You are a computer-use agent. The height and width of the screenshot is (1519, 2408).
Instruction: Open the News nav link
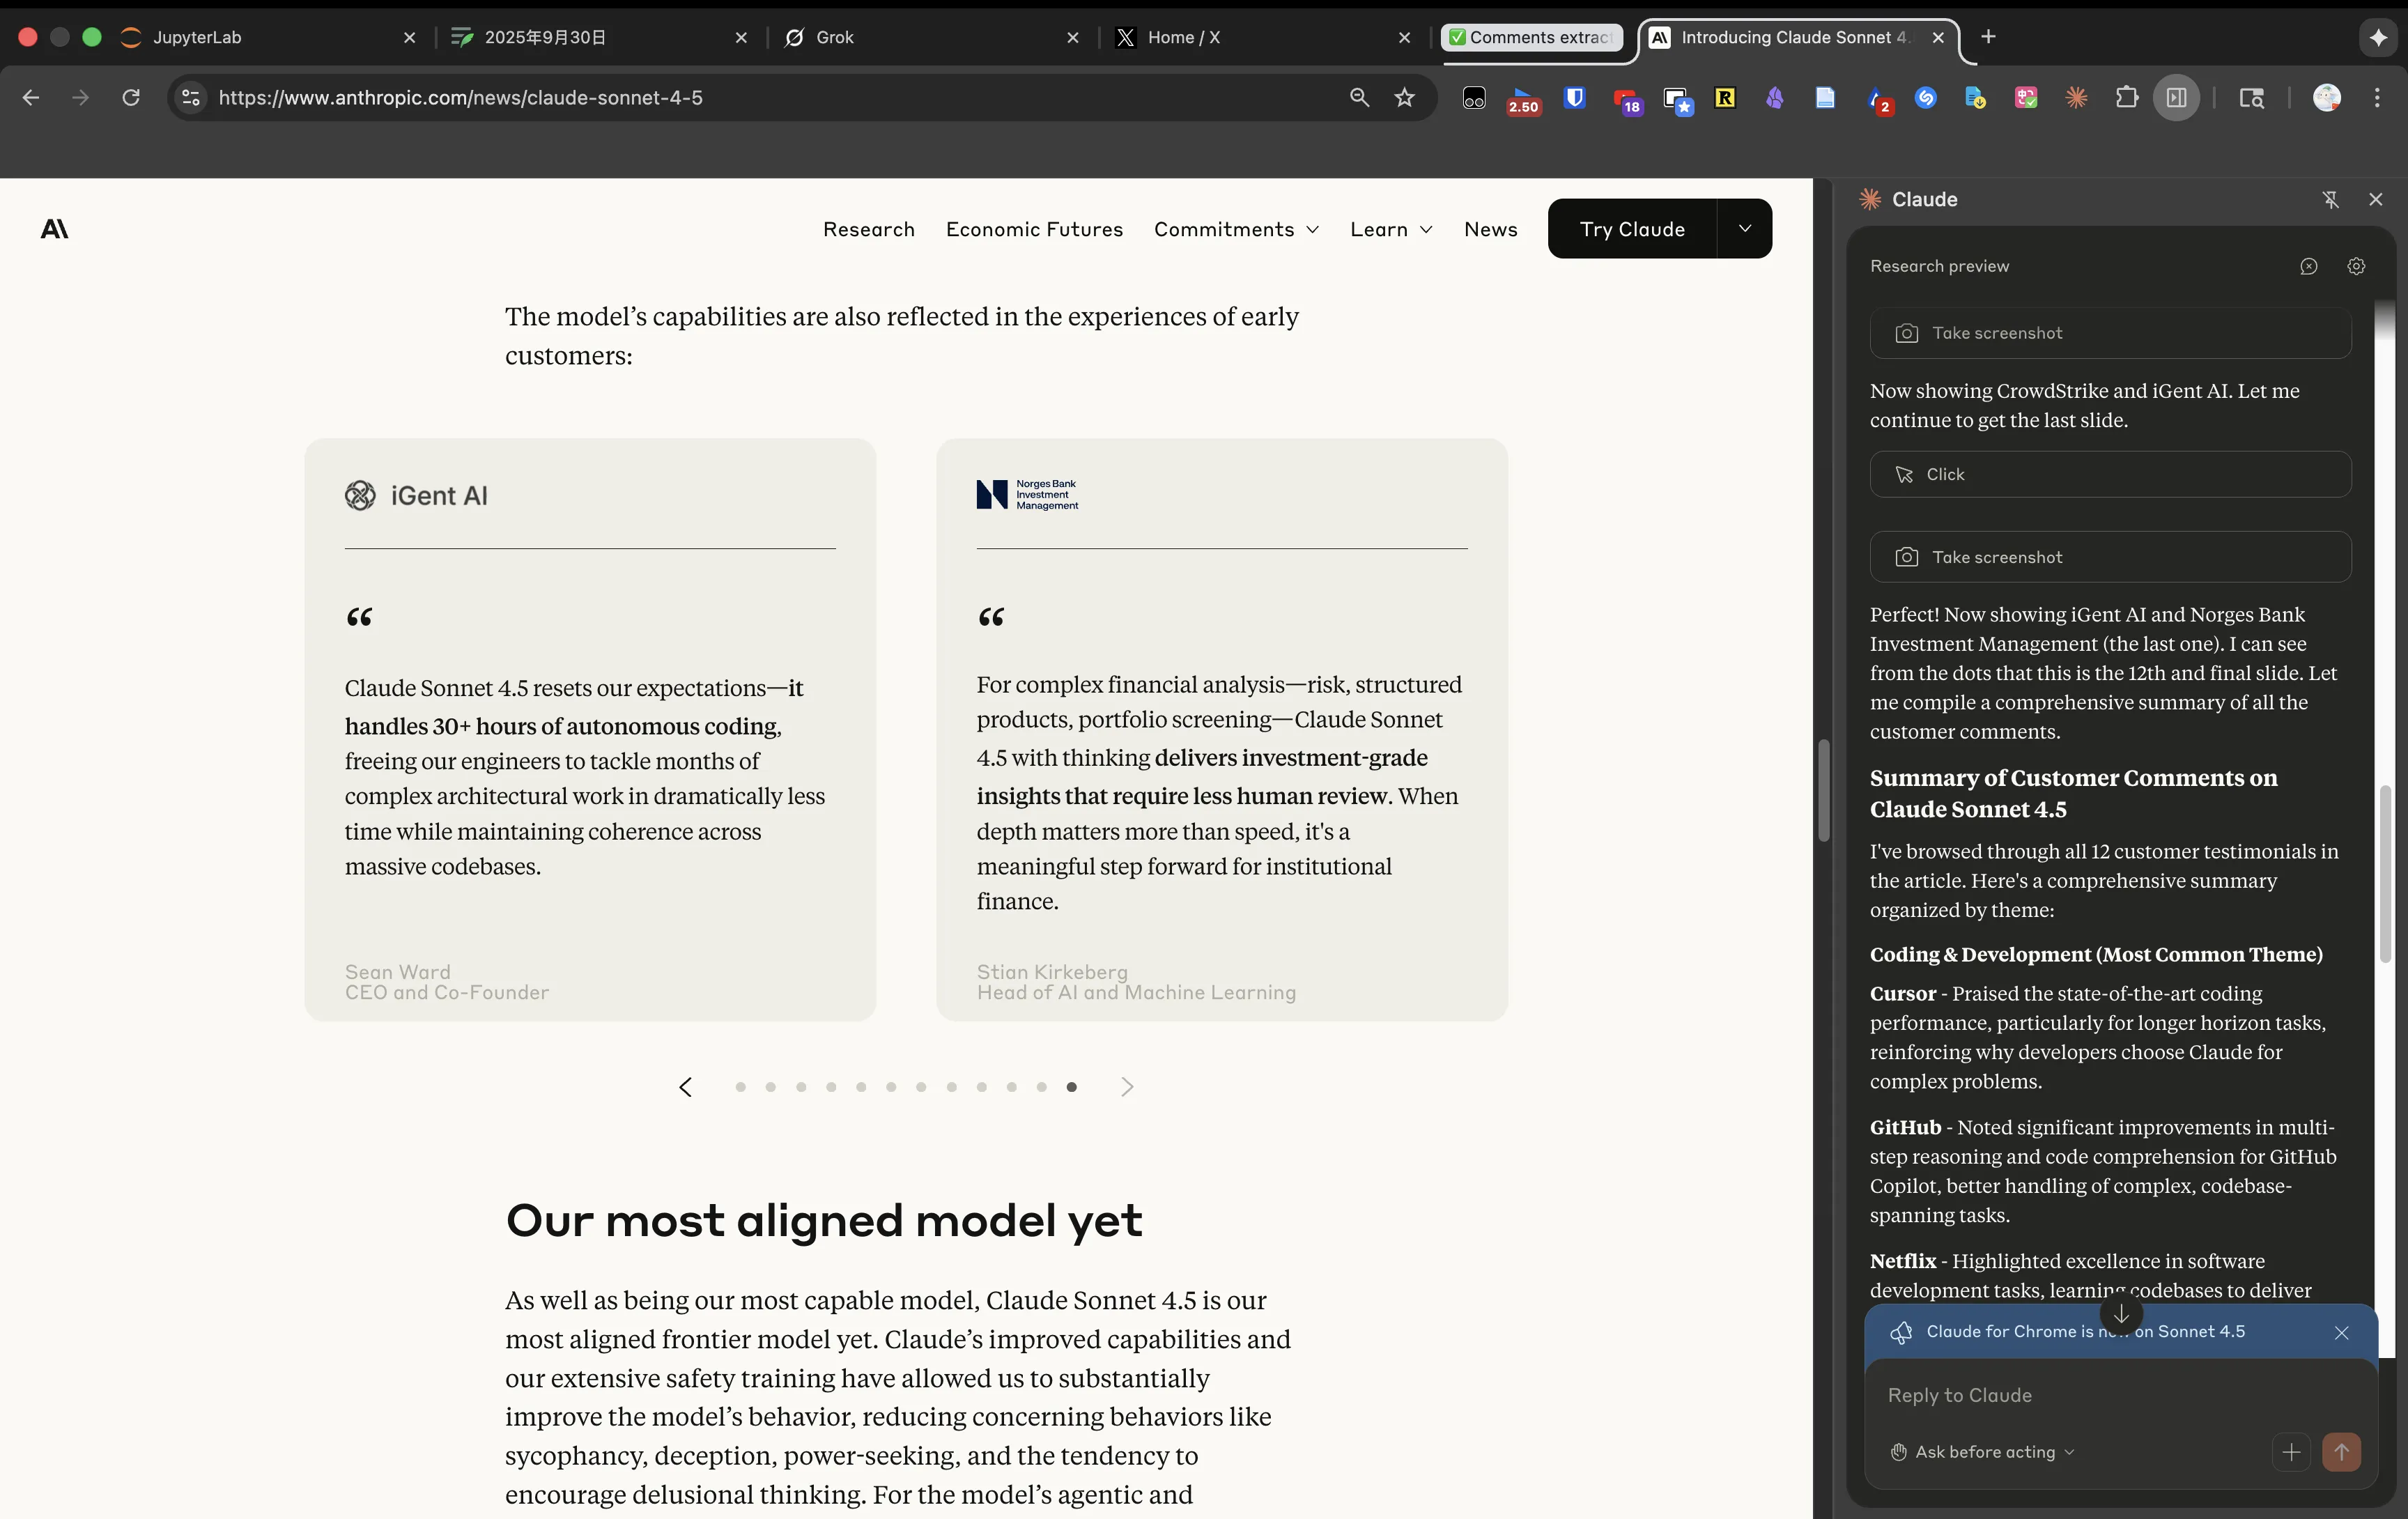tap(1490, 229)
